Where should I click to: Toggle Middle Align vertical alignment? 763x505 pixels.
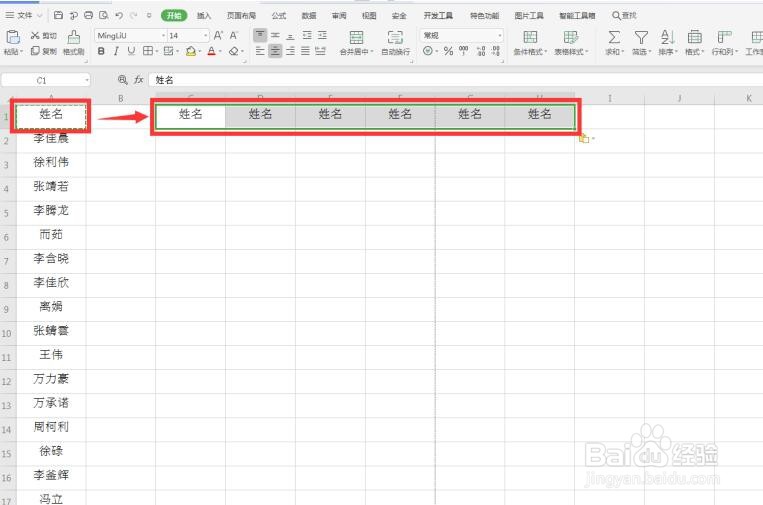pos(275,36)
